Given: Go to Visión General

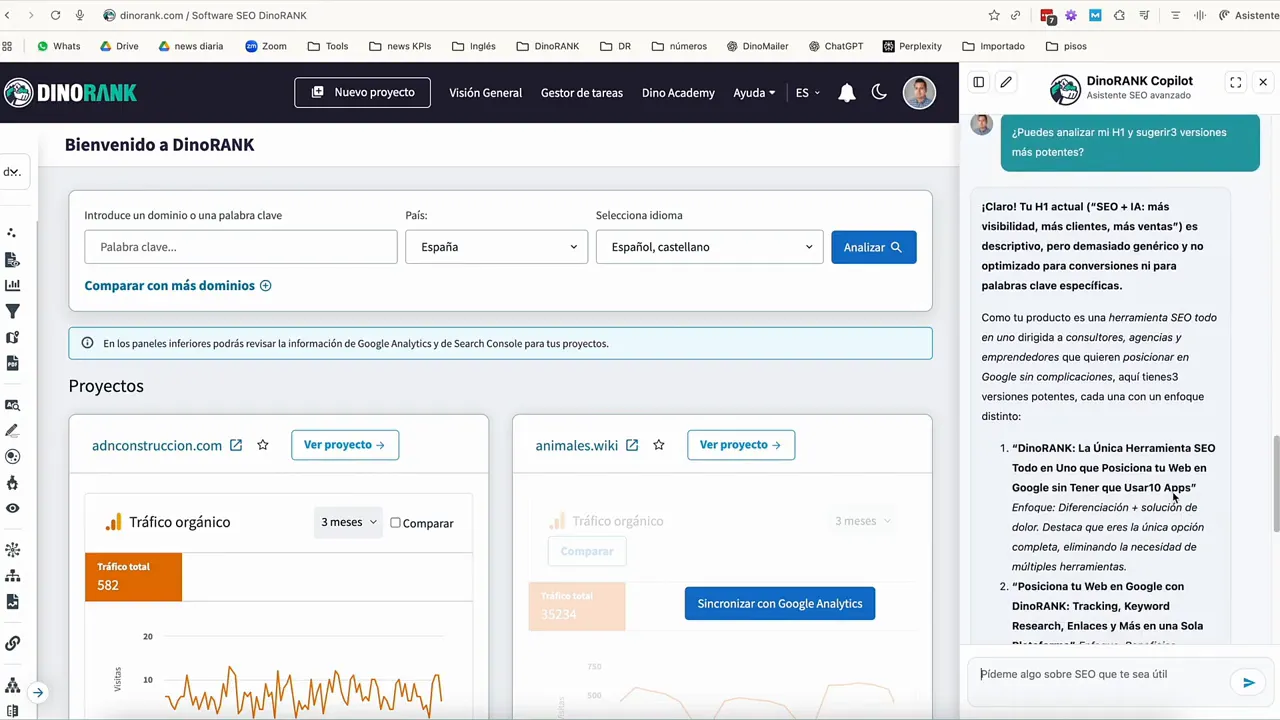Looking at the screenshot, I should (x=485, y=93).
